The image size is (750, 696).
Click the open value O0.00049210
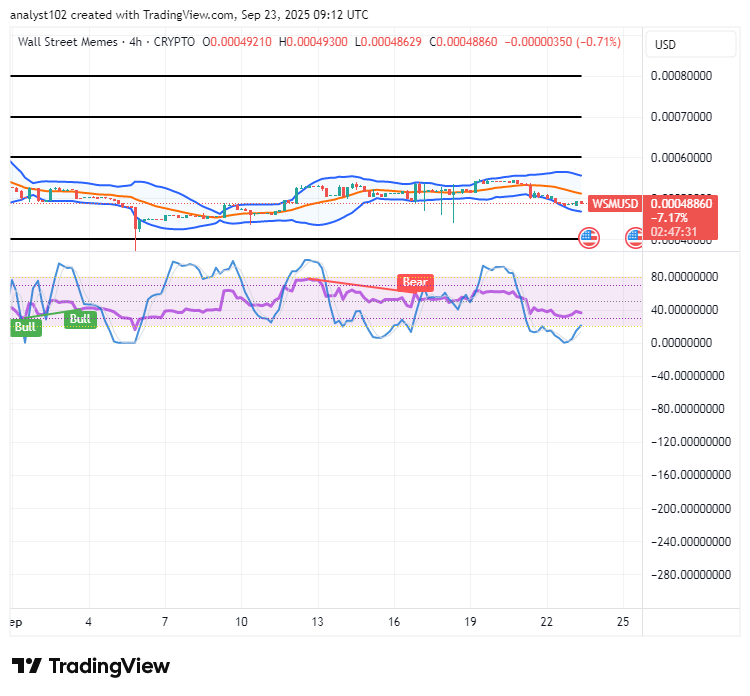tap(237, 42)
